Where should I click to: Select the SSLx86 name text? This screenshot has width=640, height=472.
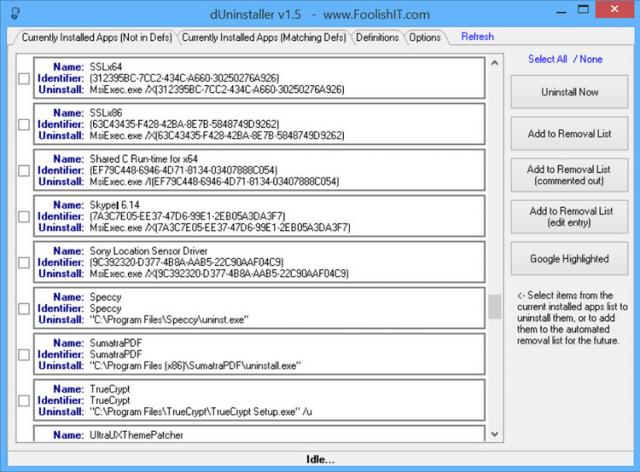(x=106, y=113)
